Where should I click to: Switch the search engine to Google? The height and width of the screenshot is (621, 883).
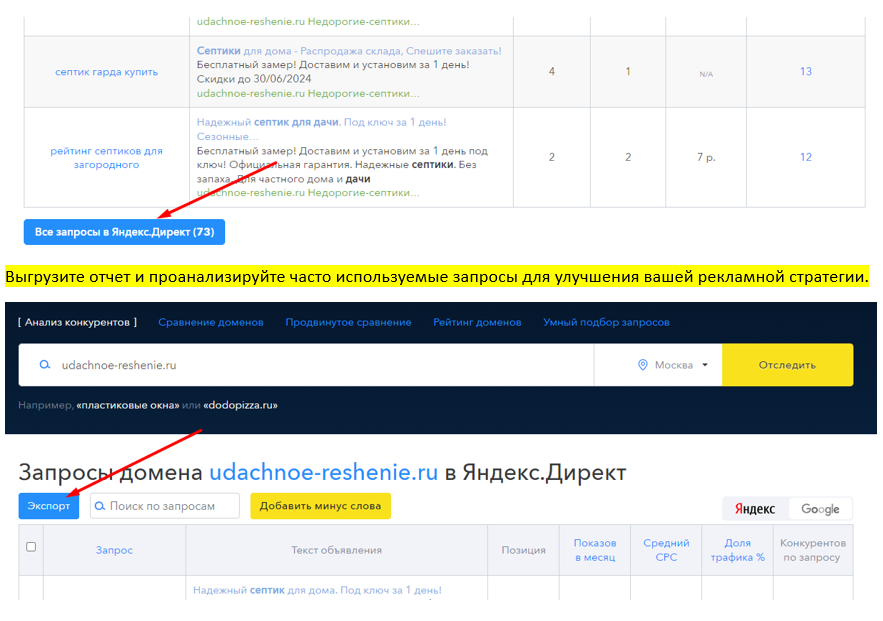coord(820,509)
